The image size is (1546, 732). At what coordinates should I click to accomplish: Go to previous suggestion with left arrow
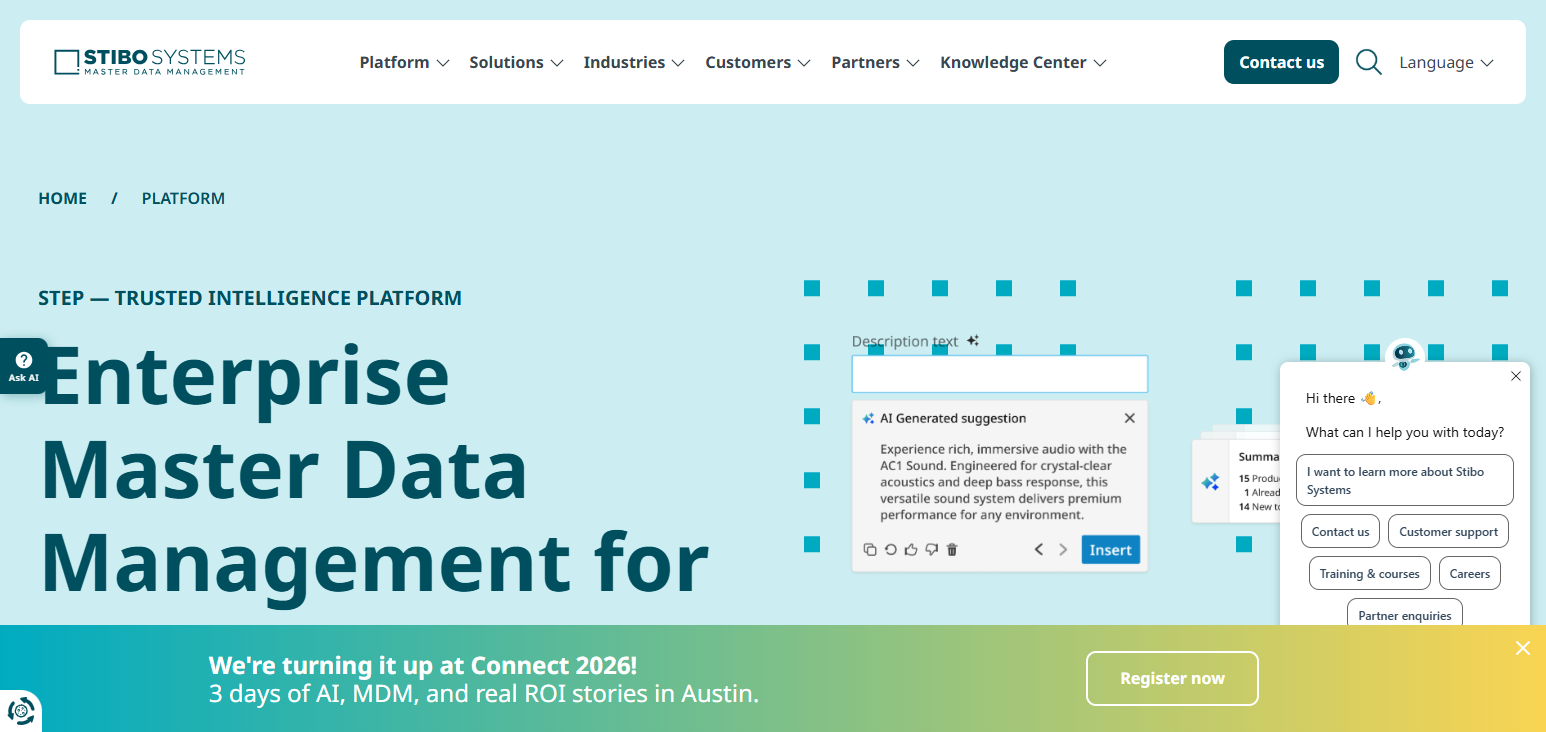tap(1039, 549)
